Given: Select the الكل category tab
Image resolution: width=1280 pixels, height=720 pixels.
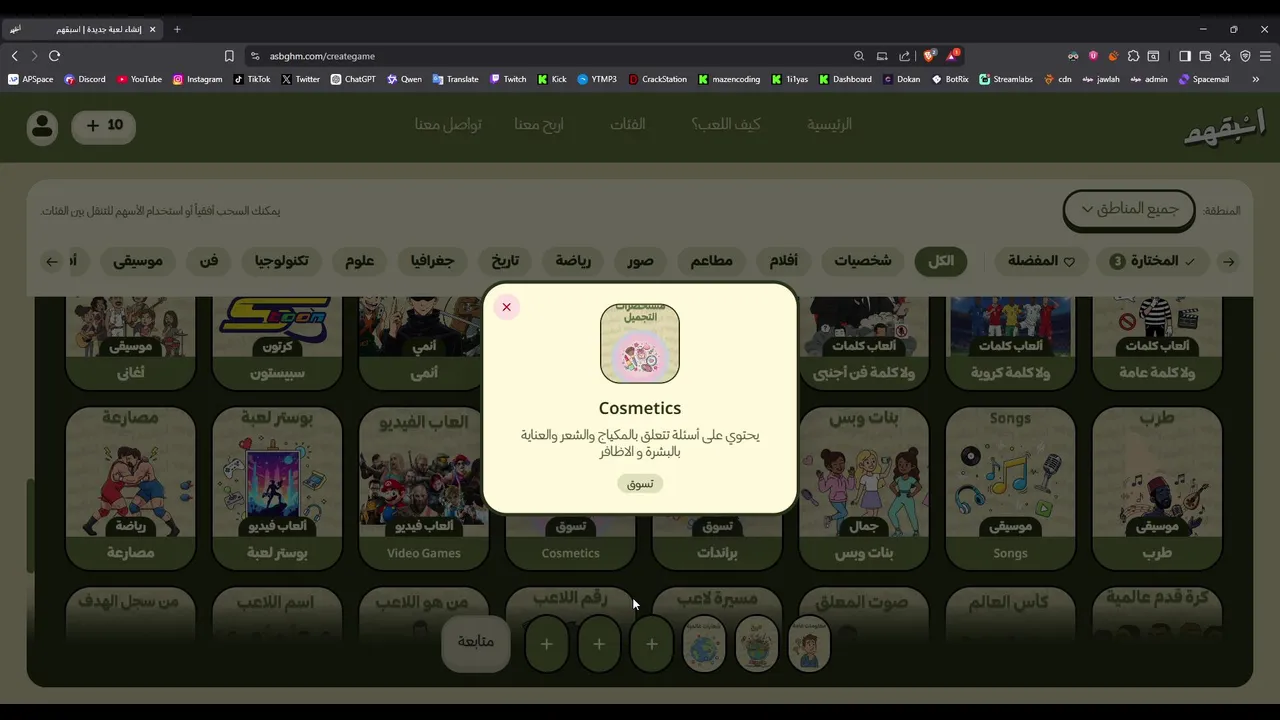Looking at the screenshot, I should (941, 261).
